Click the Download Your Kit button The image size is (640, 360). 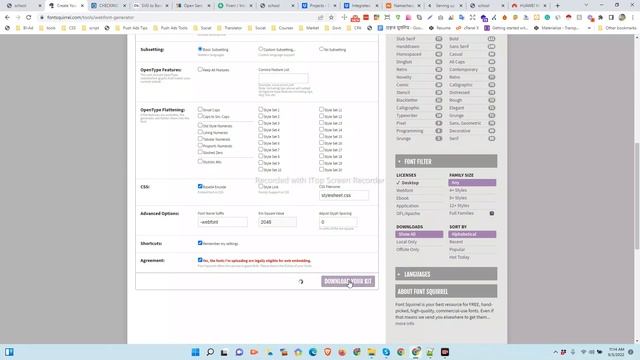(x=348, y=281)
